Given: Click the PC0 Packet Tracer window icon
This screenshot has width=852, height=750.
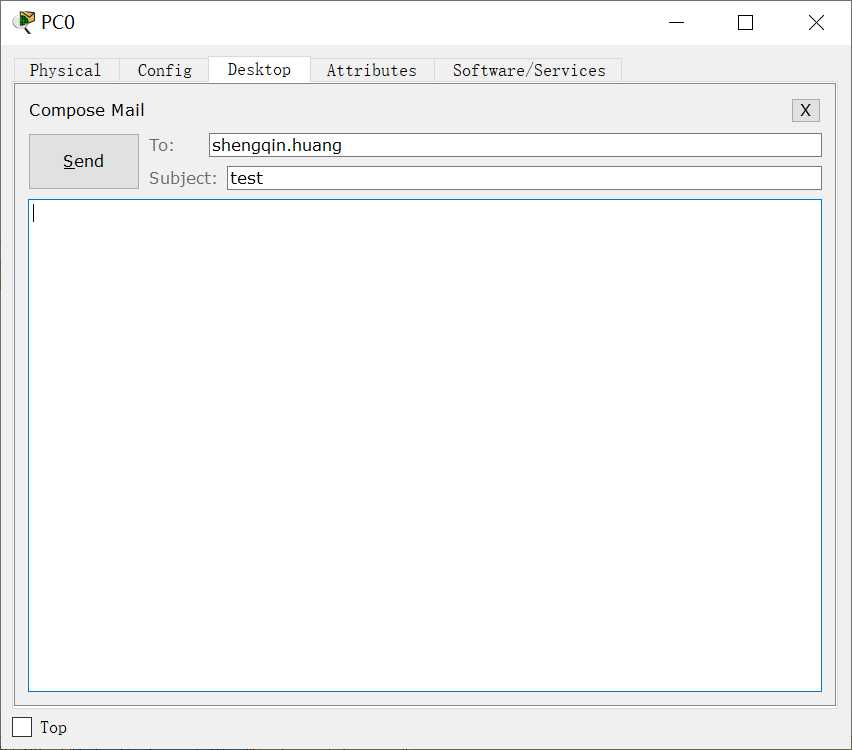Looking at the screenshot, I should coord(23,22).
